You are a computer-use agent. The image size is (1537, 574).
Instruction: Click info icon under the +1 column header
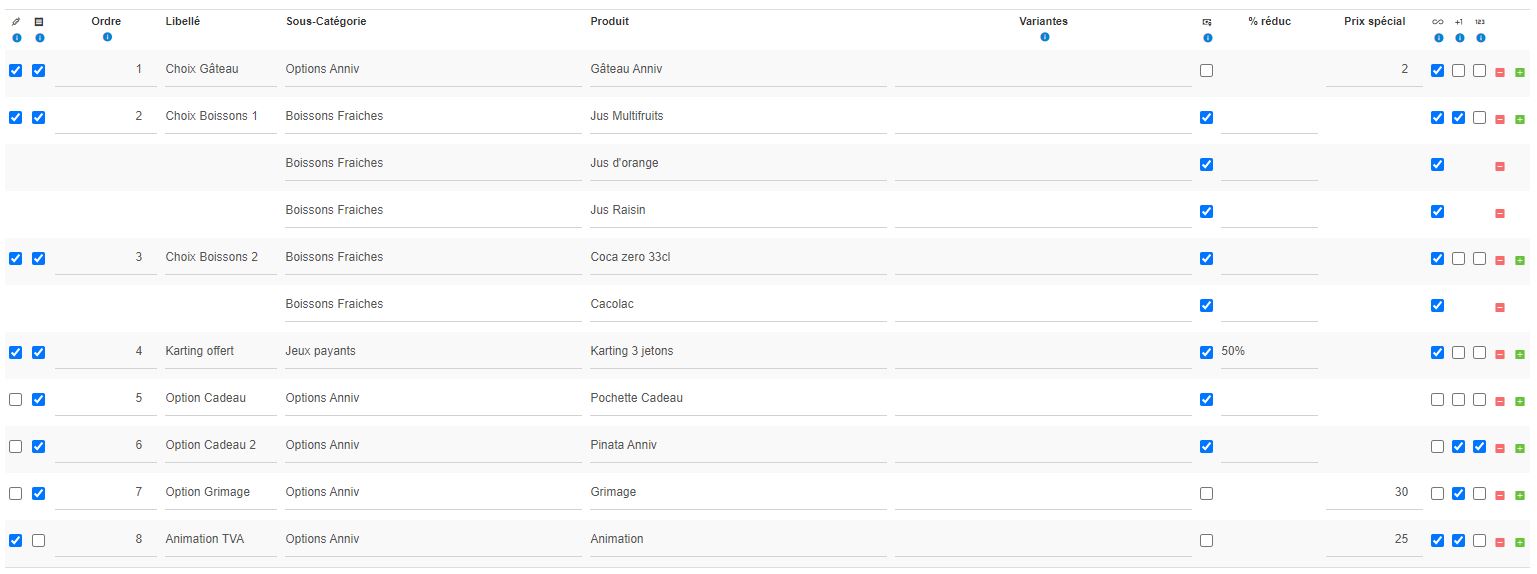point(1459,38)
